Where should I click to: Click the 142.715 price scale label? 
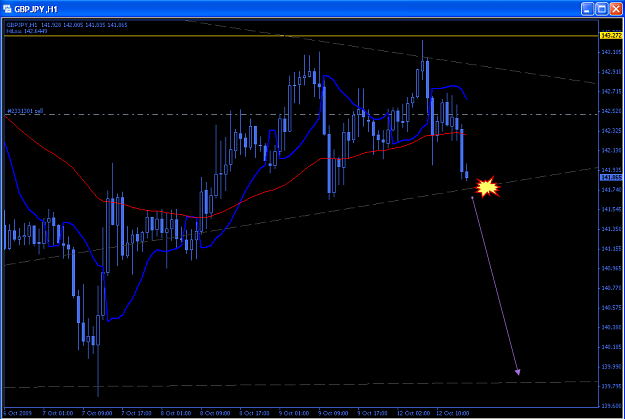pos(611,91)
